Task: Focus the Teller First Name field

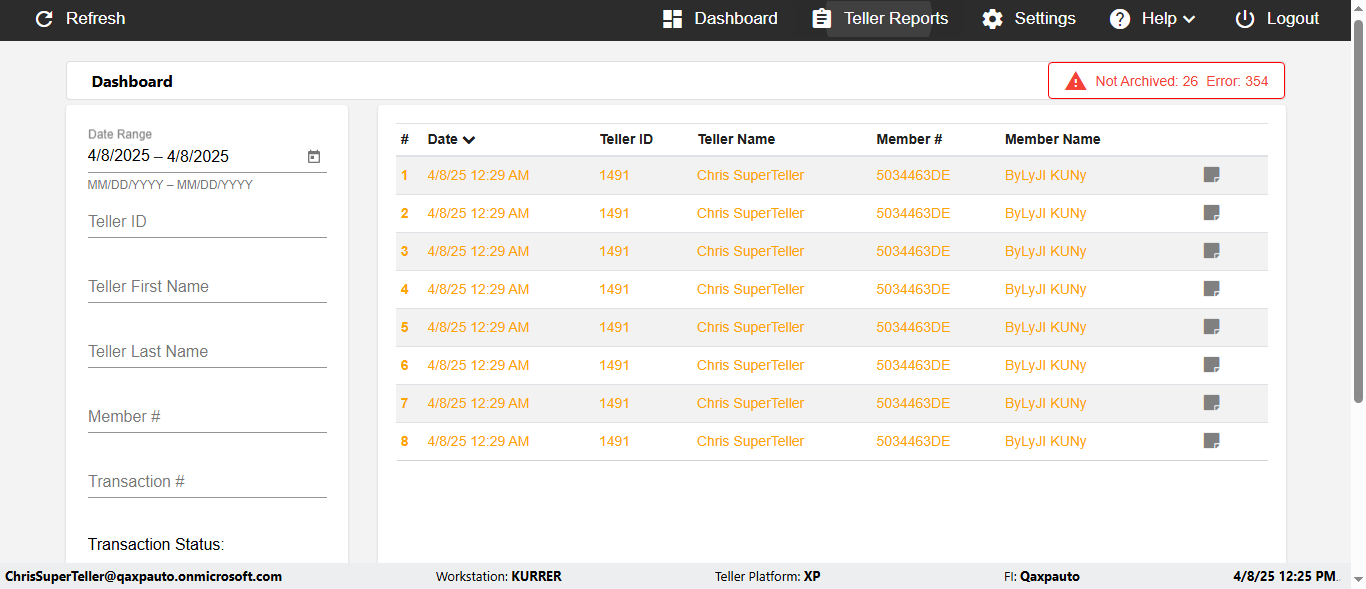Action: pos(207,287)
